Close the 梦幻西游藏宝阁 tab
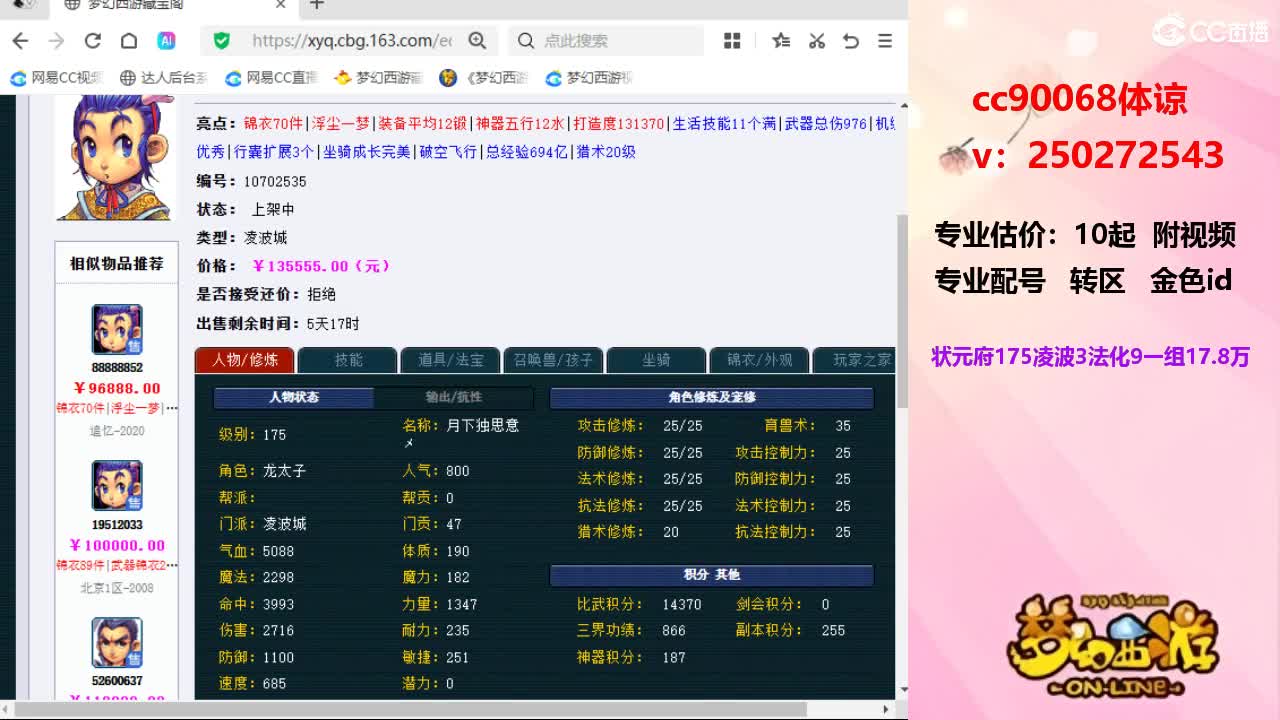The width and height of the screenshot is (1280, 720). (x=281, y=5)
